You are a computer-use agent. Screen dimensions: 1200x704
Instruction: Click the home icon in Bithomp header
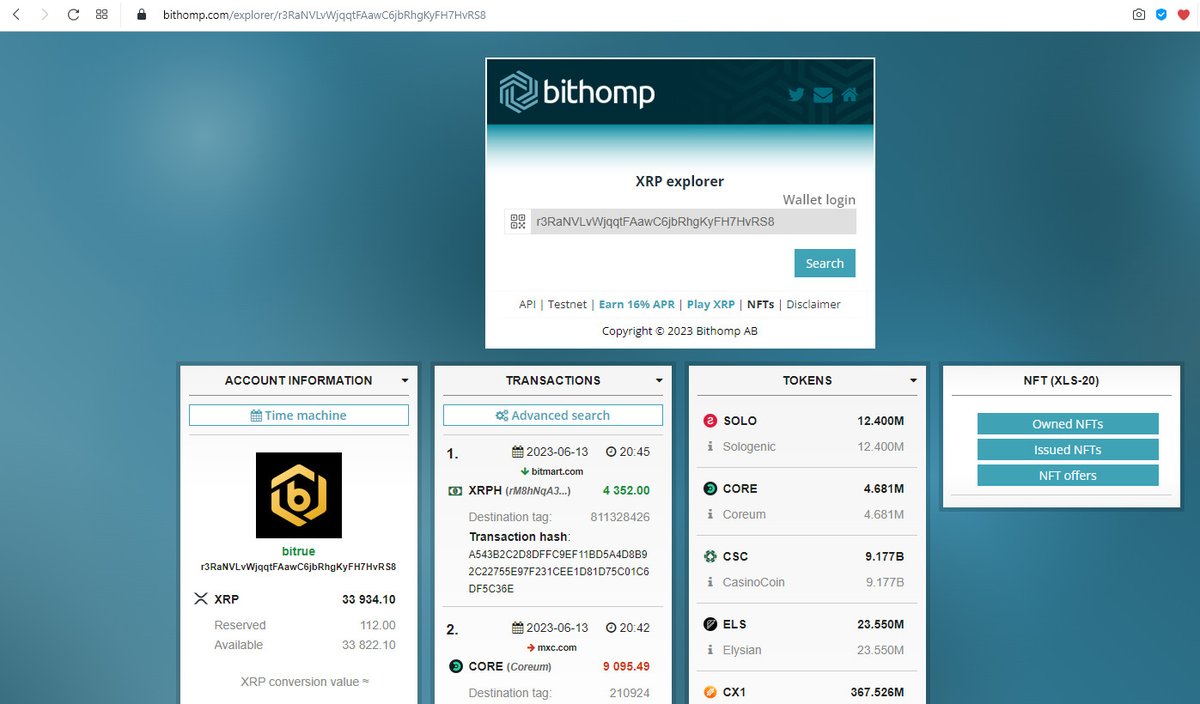pos(849,95)
